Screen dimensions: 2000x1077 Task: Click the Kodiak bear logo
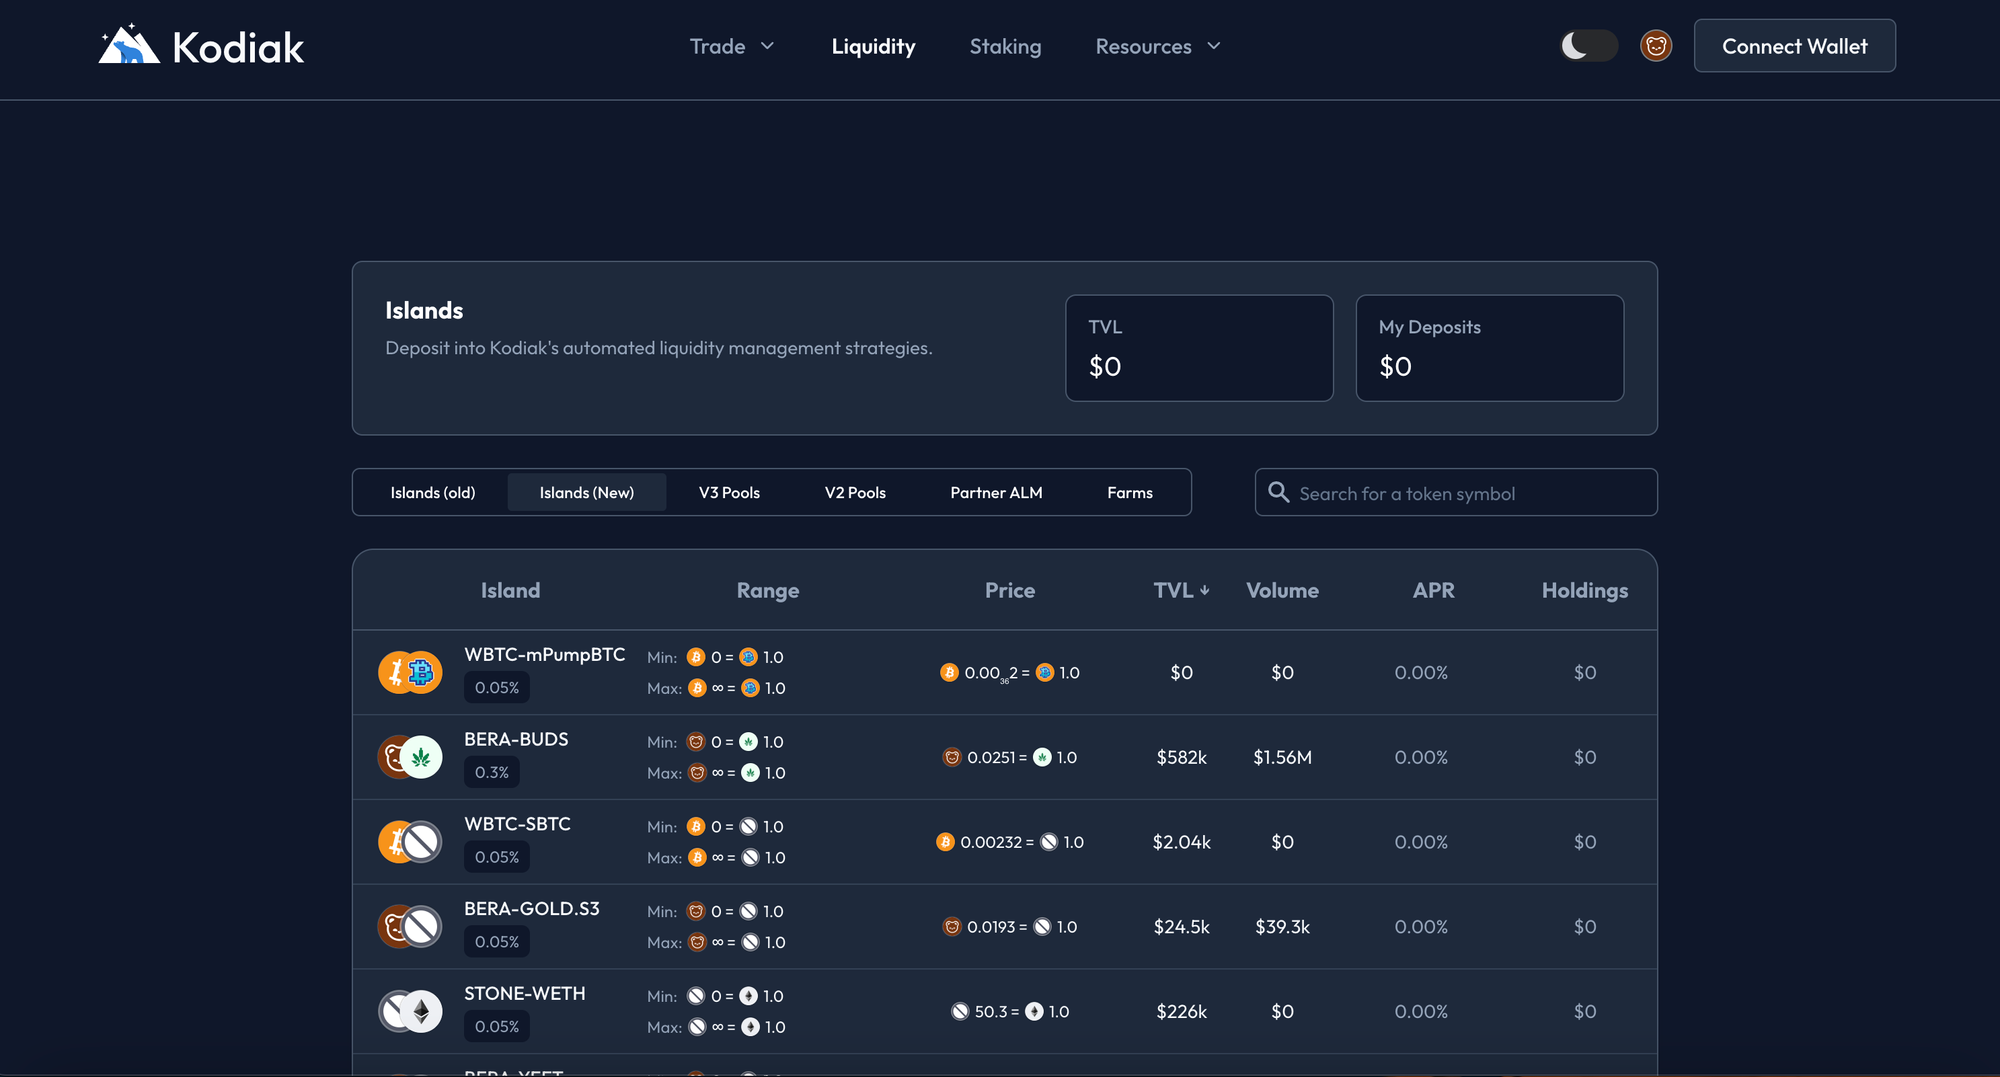(129, 46)
